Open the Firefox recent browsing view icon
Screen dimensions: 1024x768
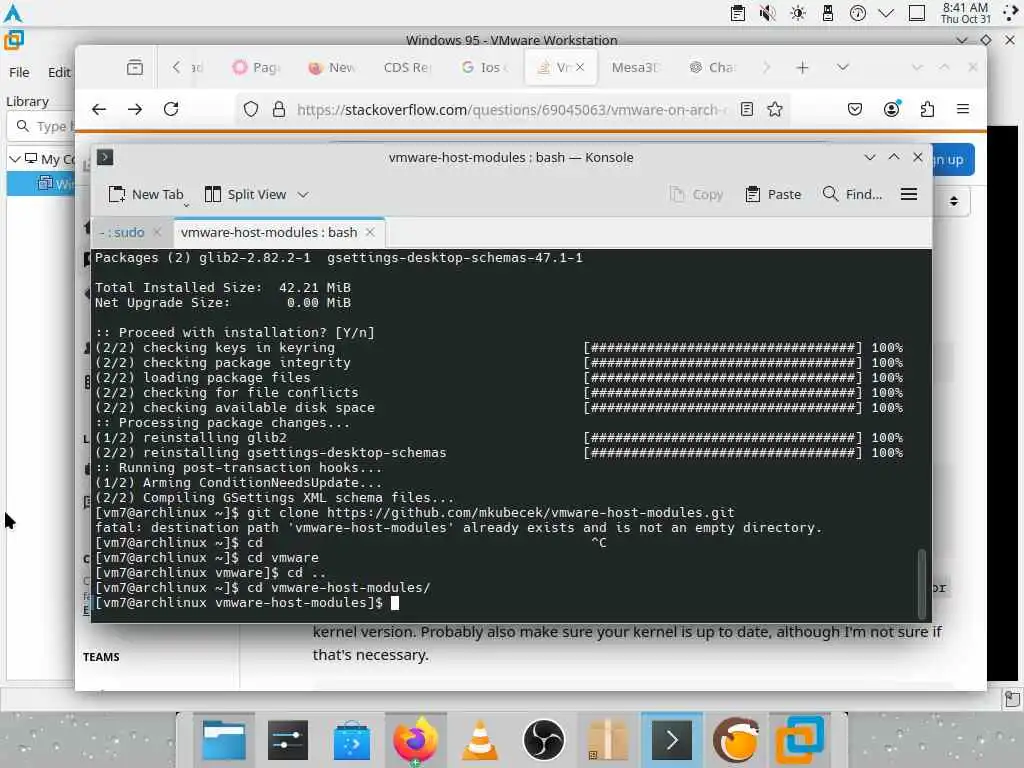tap(135, 67)
